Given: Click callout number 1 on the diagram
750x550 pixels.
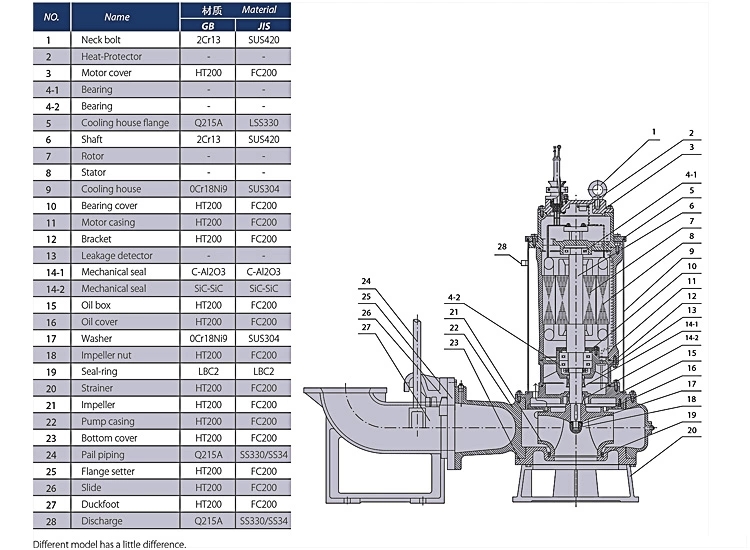Looking at the screenshot, I should click(x=654, y=132).
